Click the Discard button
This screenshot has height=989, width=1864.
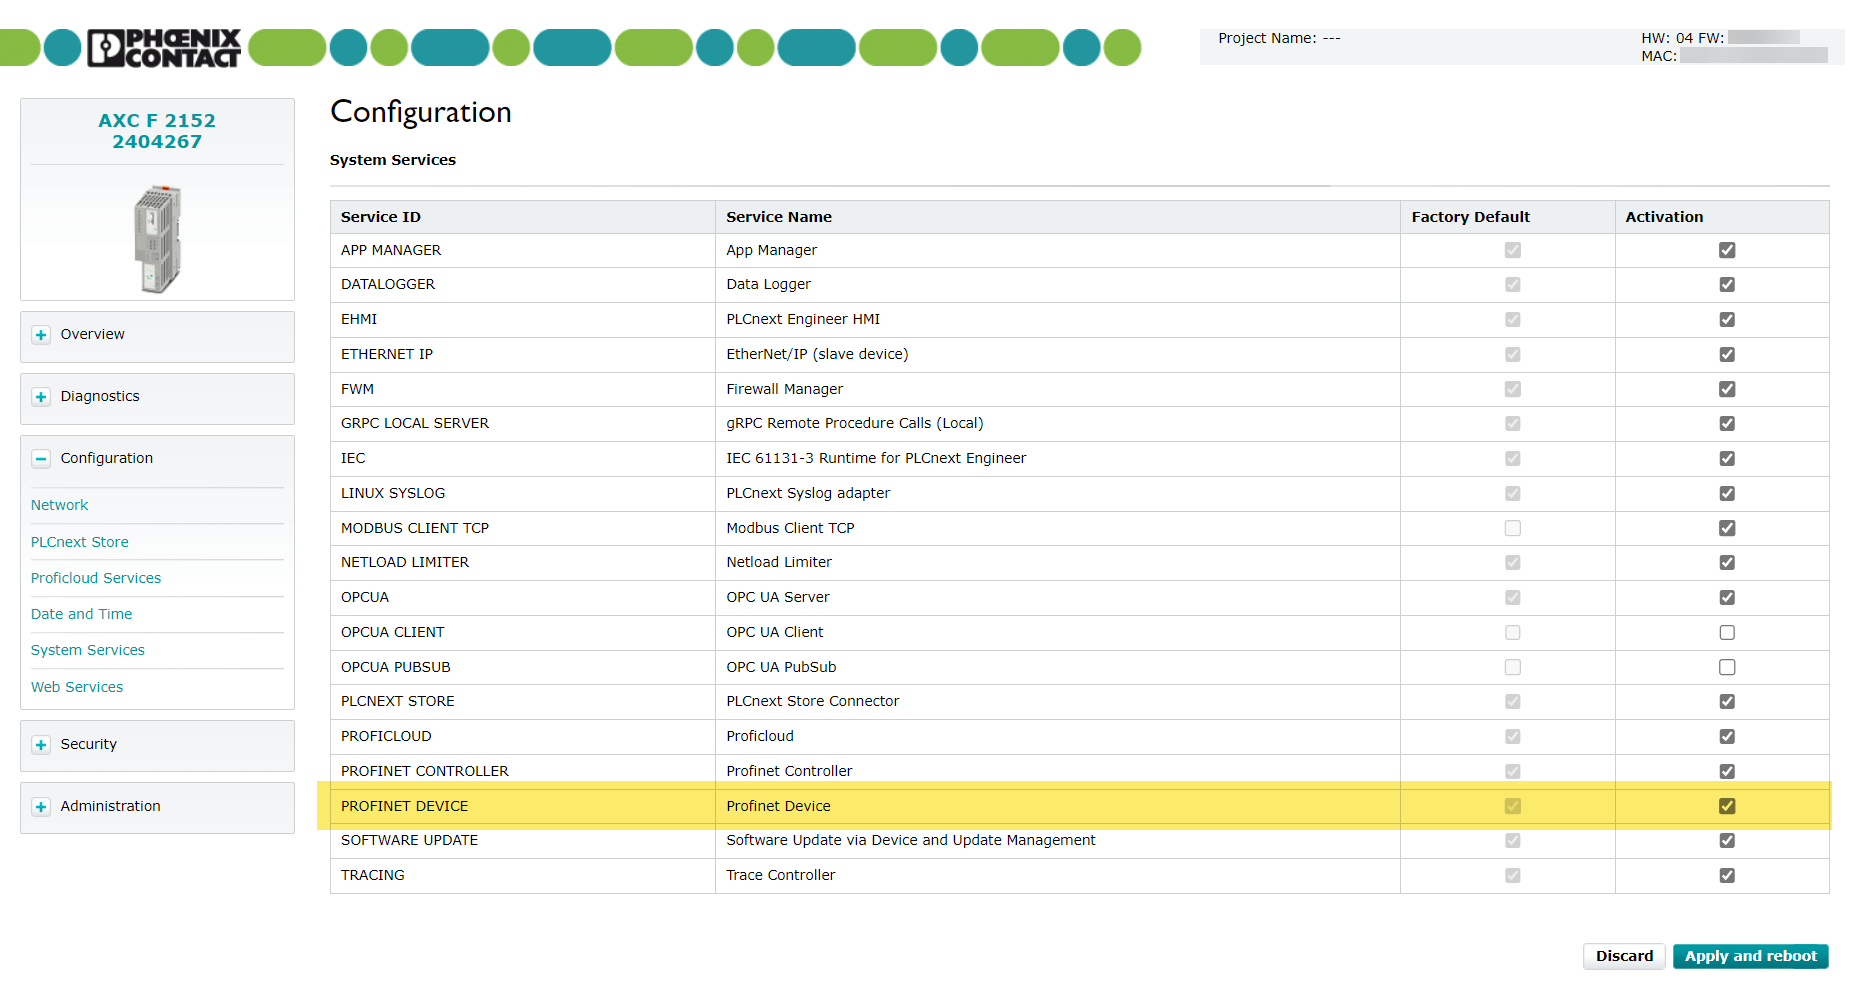click(1624, 956)
